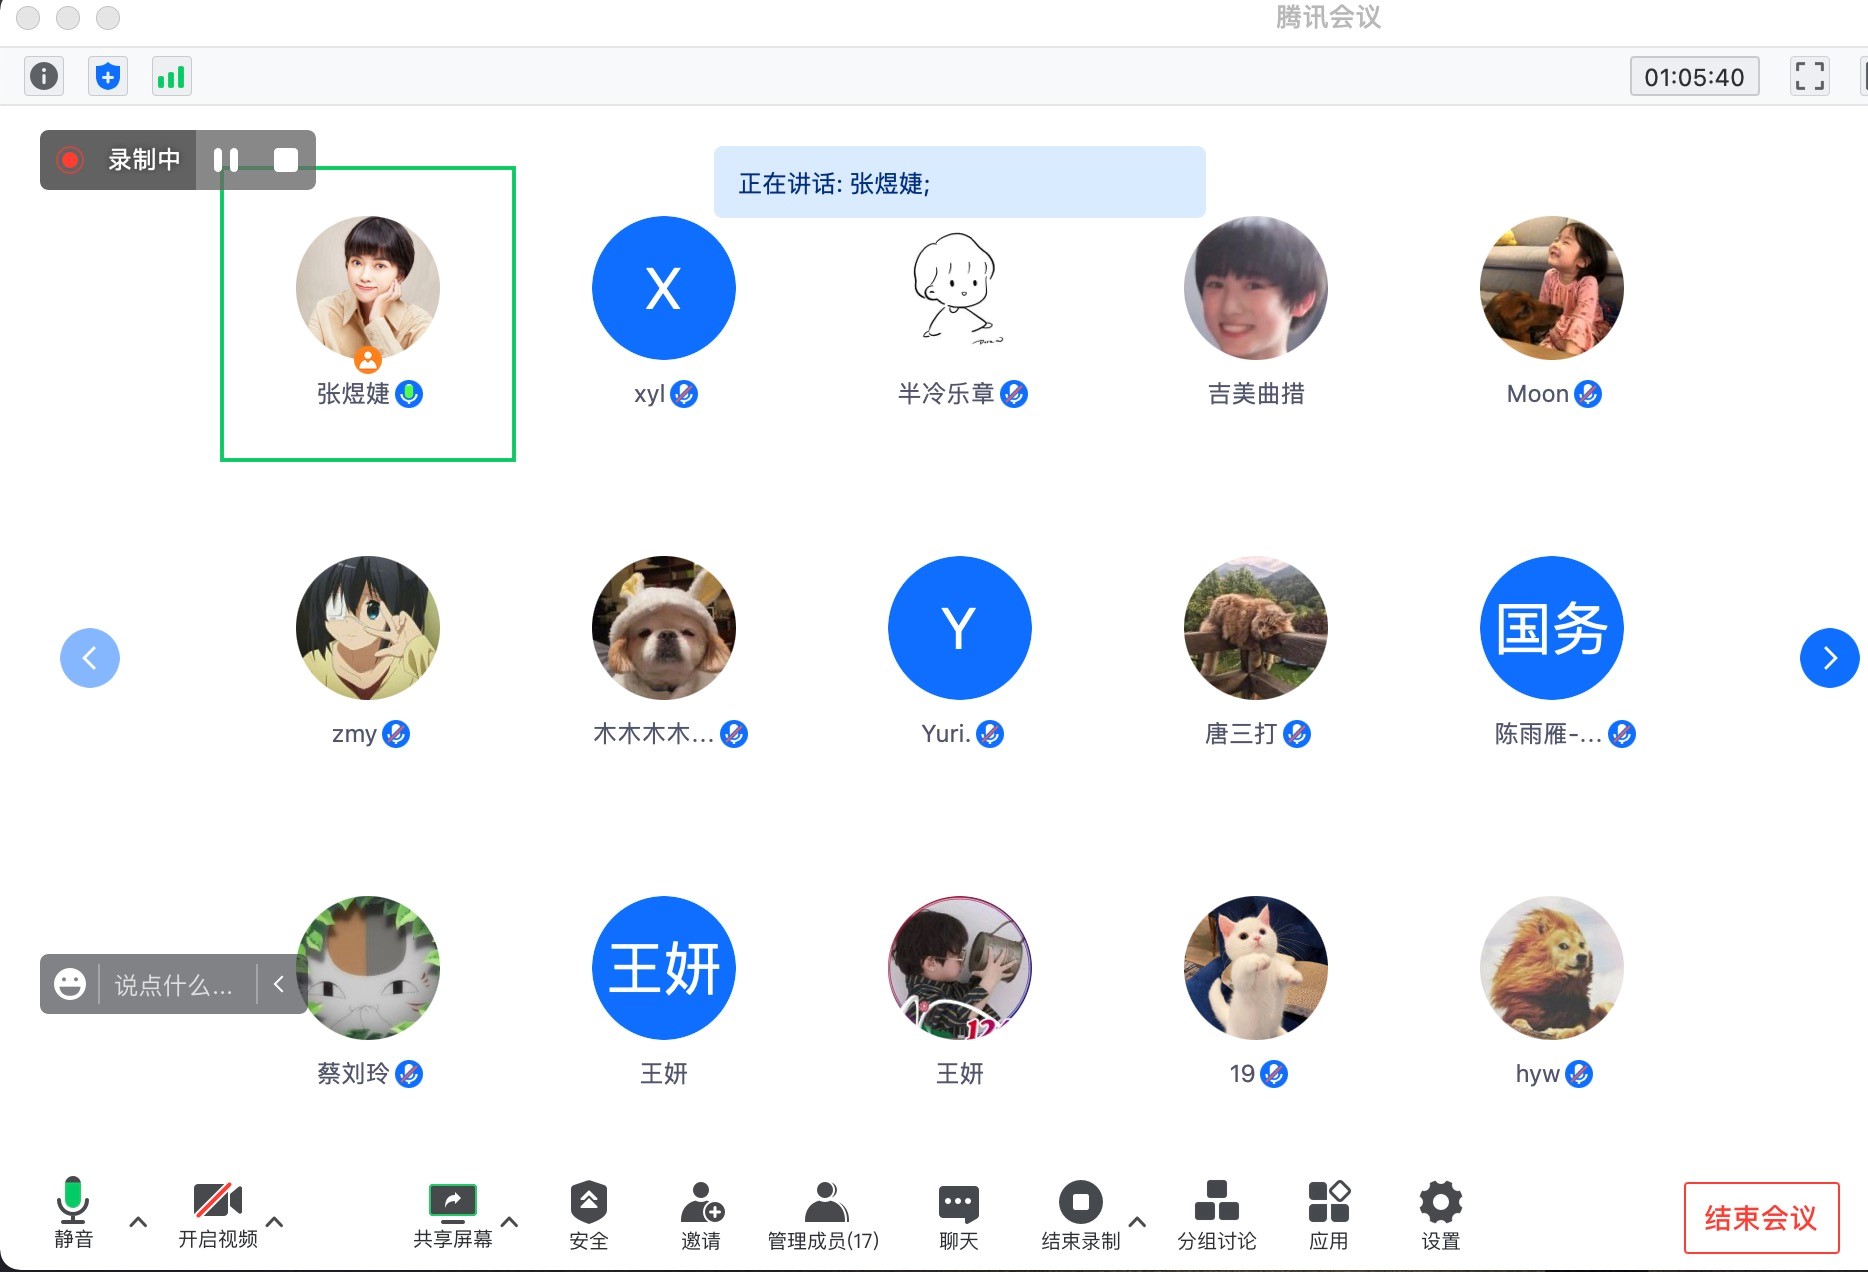
Task: Open the Apps (应用) panel
Action: [x=1328, y=1214]
